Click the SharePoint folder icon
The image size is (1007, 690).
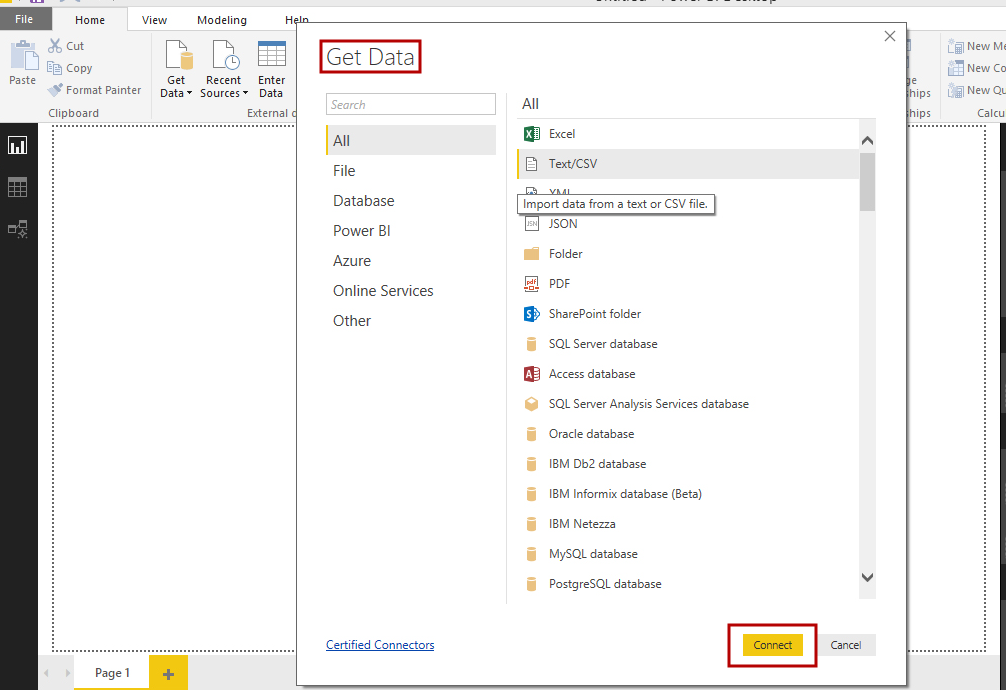[532, 314]
